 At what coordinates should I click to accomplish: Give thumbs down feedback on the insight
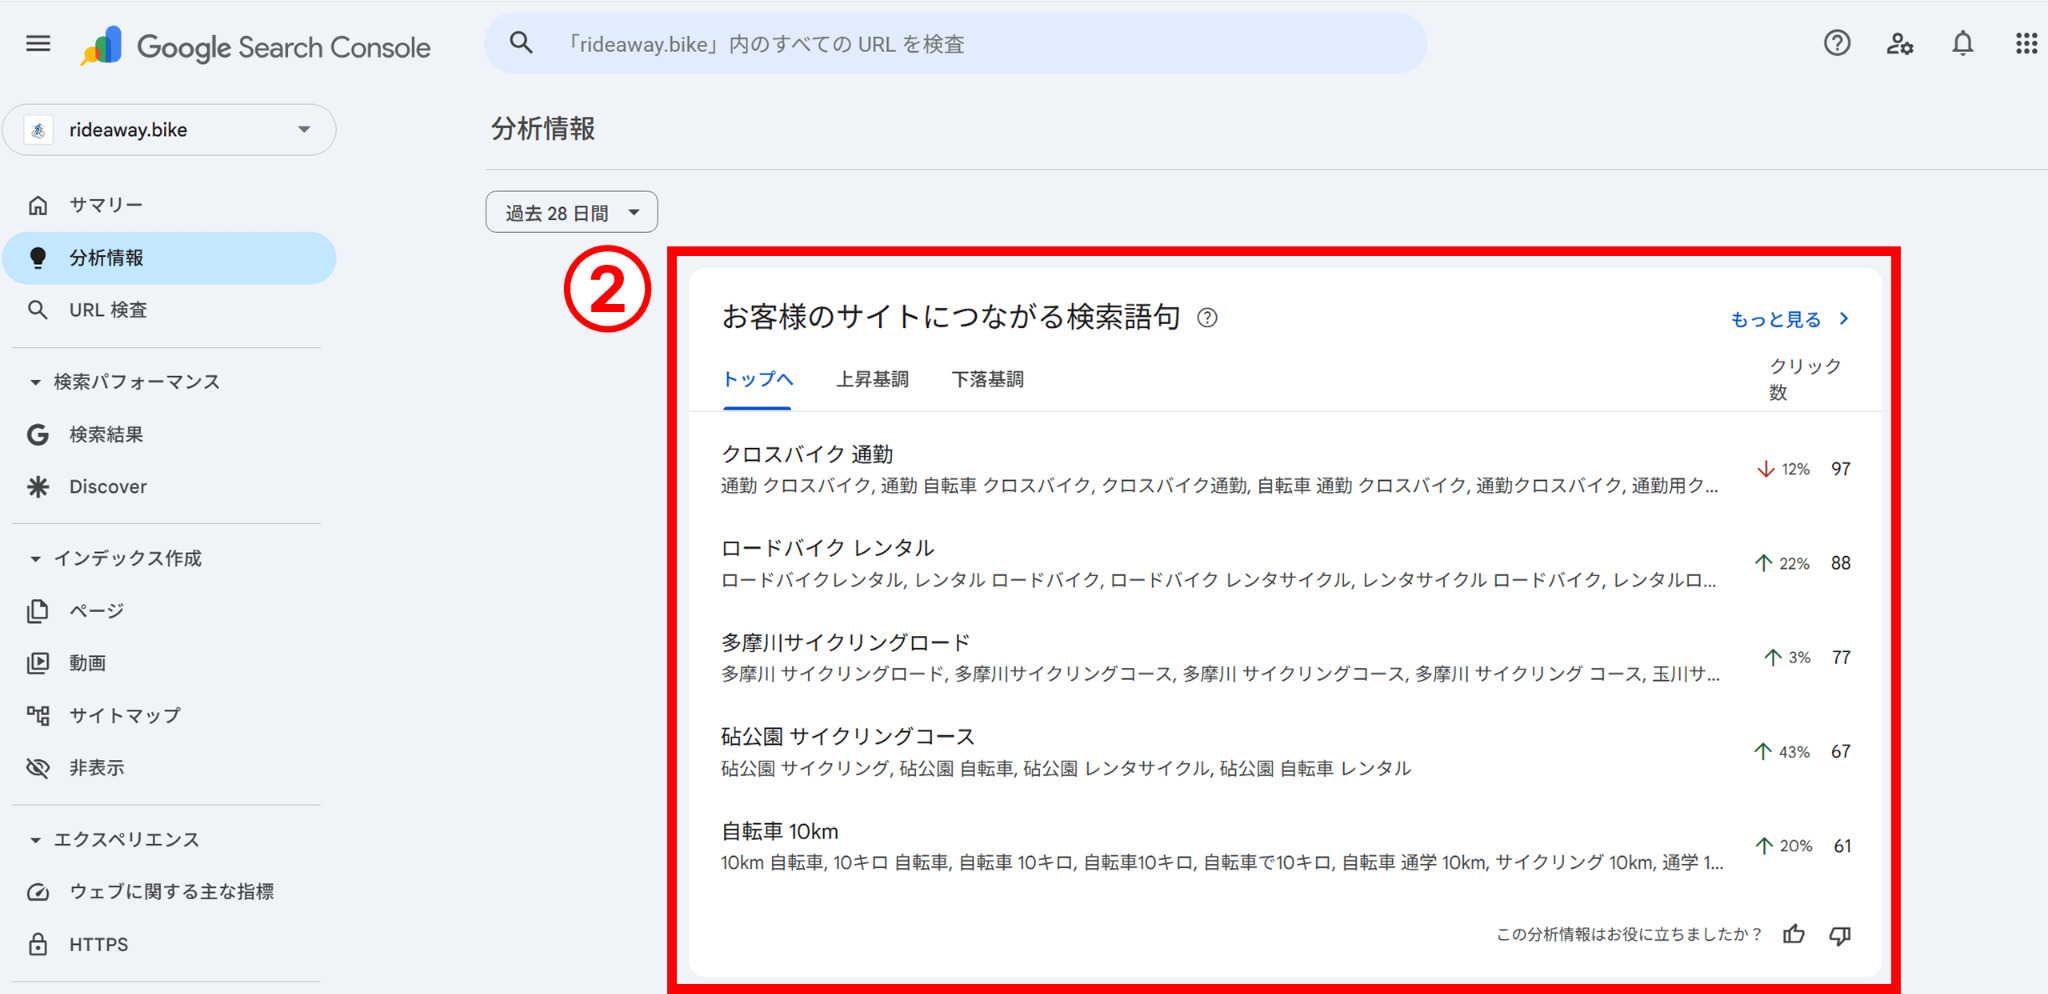pos(1840,935)
